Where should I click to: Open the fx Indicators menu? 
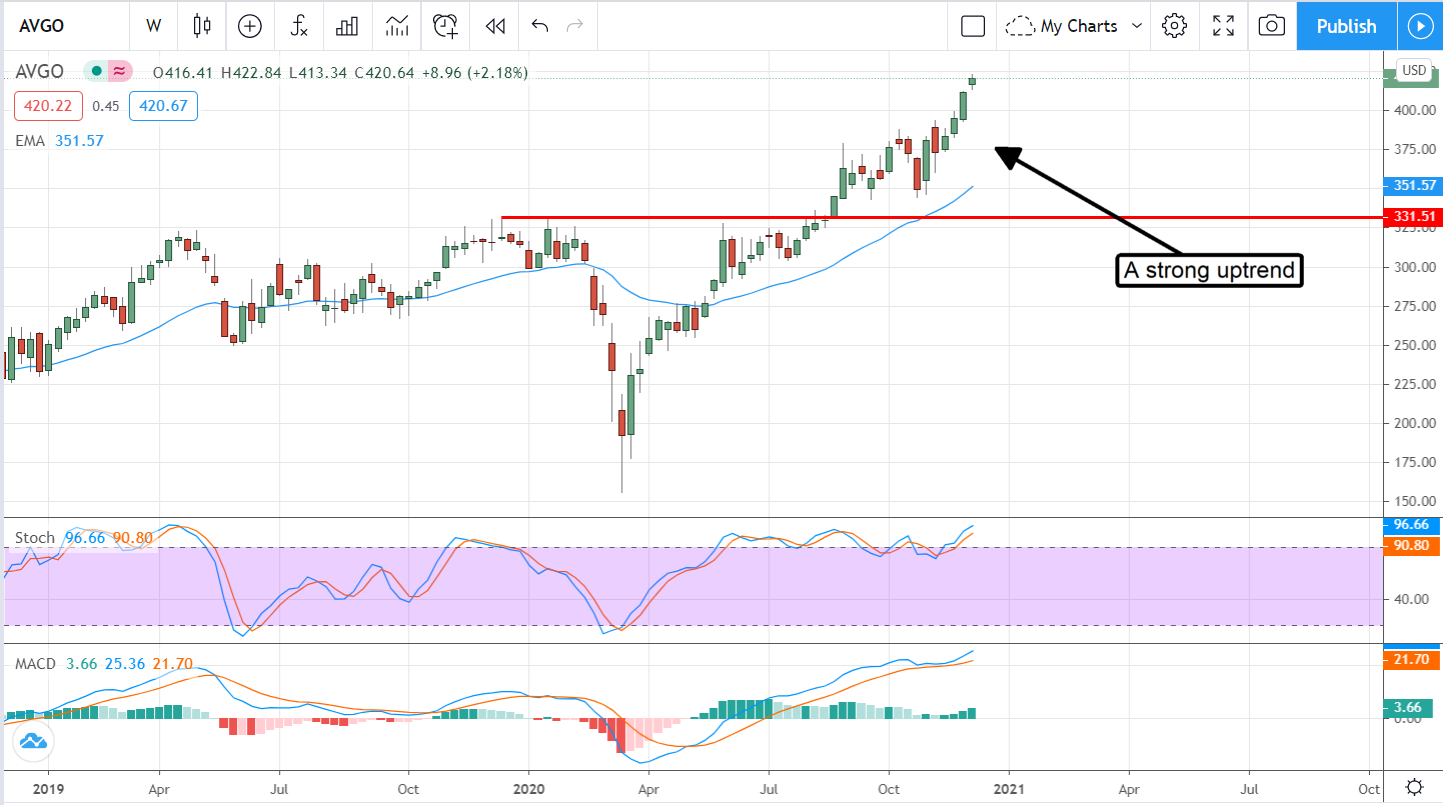(299, 26)
